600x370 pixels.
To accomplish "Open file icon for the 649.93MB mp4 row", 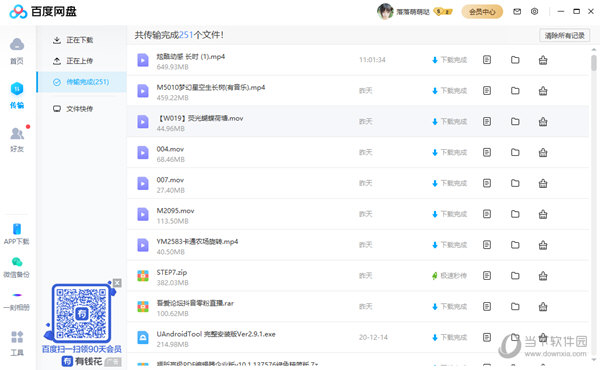I will (x=487, y=60).
